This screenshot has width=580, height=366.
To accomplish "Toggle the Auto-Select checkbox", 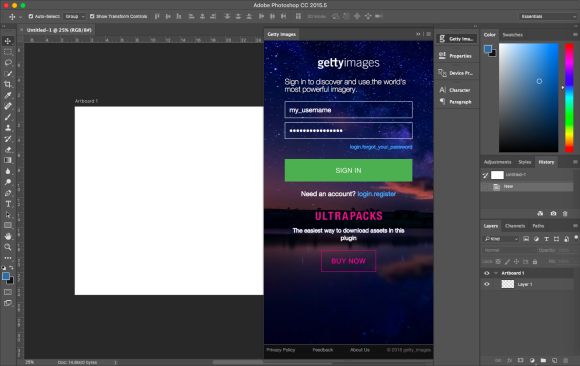I will [31, 16].
